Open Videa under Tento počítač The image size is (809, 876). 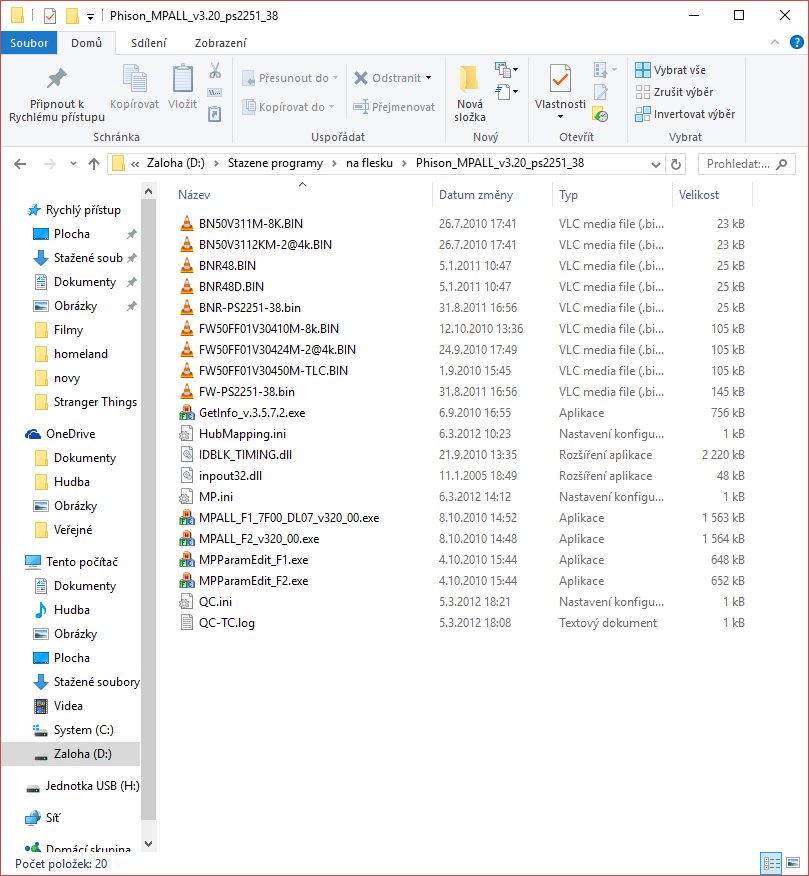pyautogui.click(x=68, y=706)
